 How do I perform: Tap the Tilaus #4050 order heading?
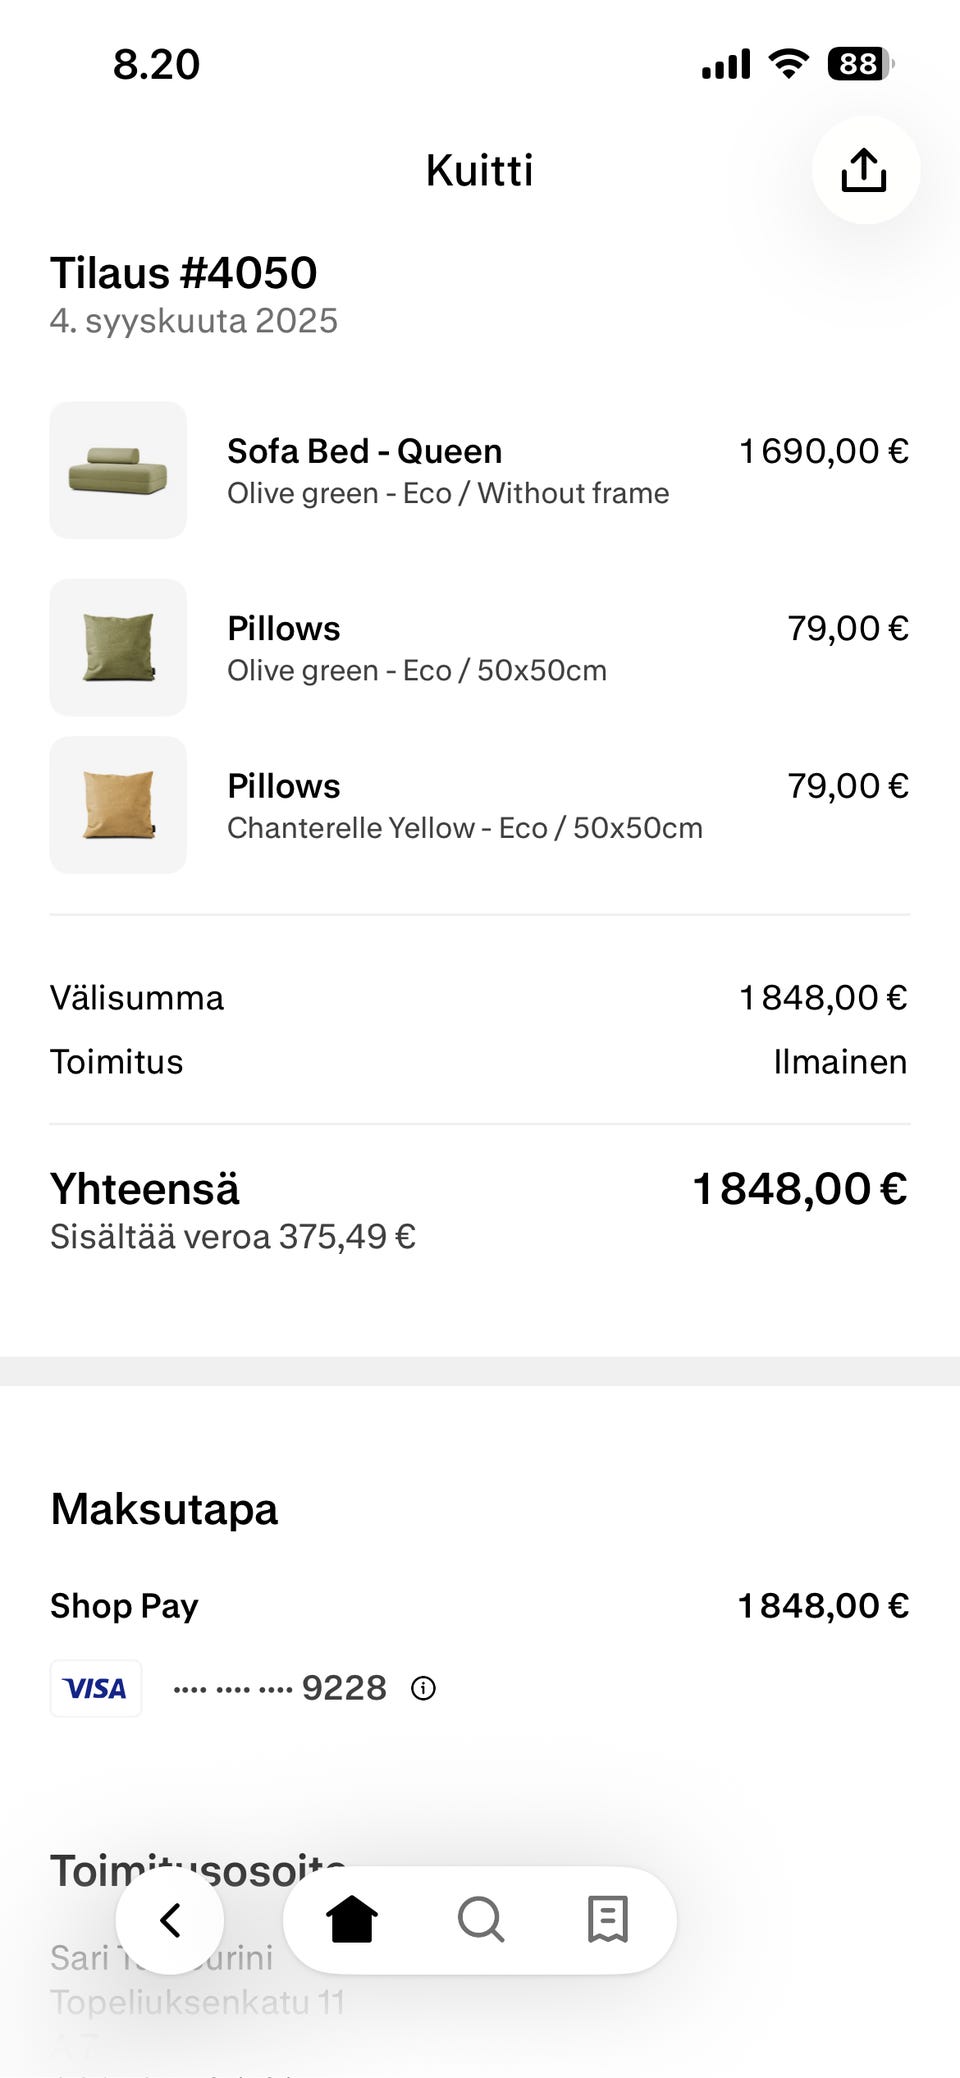[x=184, y=273]
